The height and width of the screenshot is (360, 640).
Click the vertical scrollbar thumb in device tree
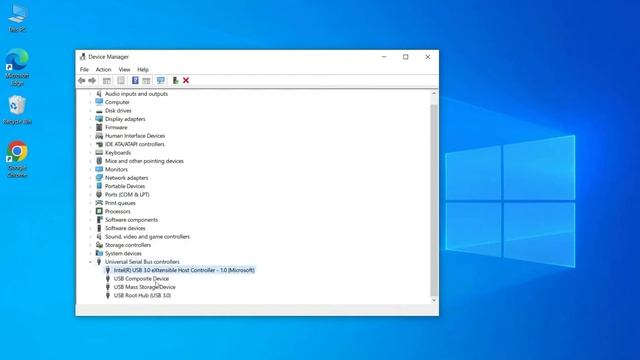[x=434, y=200]
